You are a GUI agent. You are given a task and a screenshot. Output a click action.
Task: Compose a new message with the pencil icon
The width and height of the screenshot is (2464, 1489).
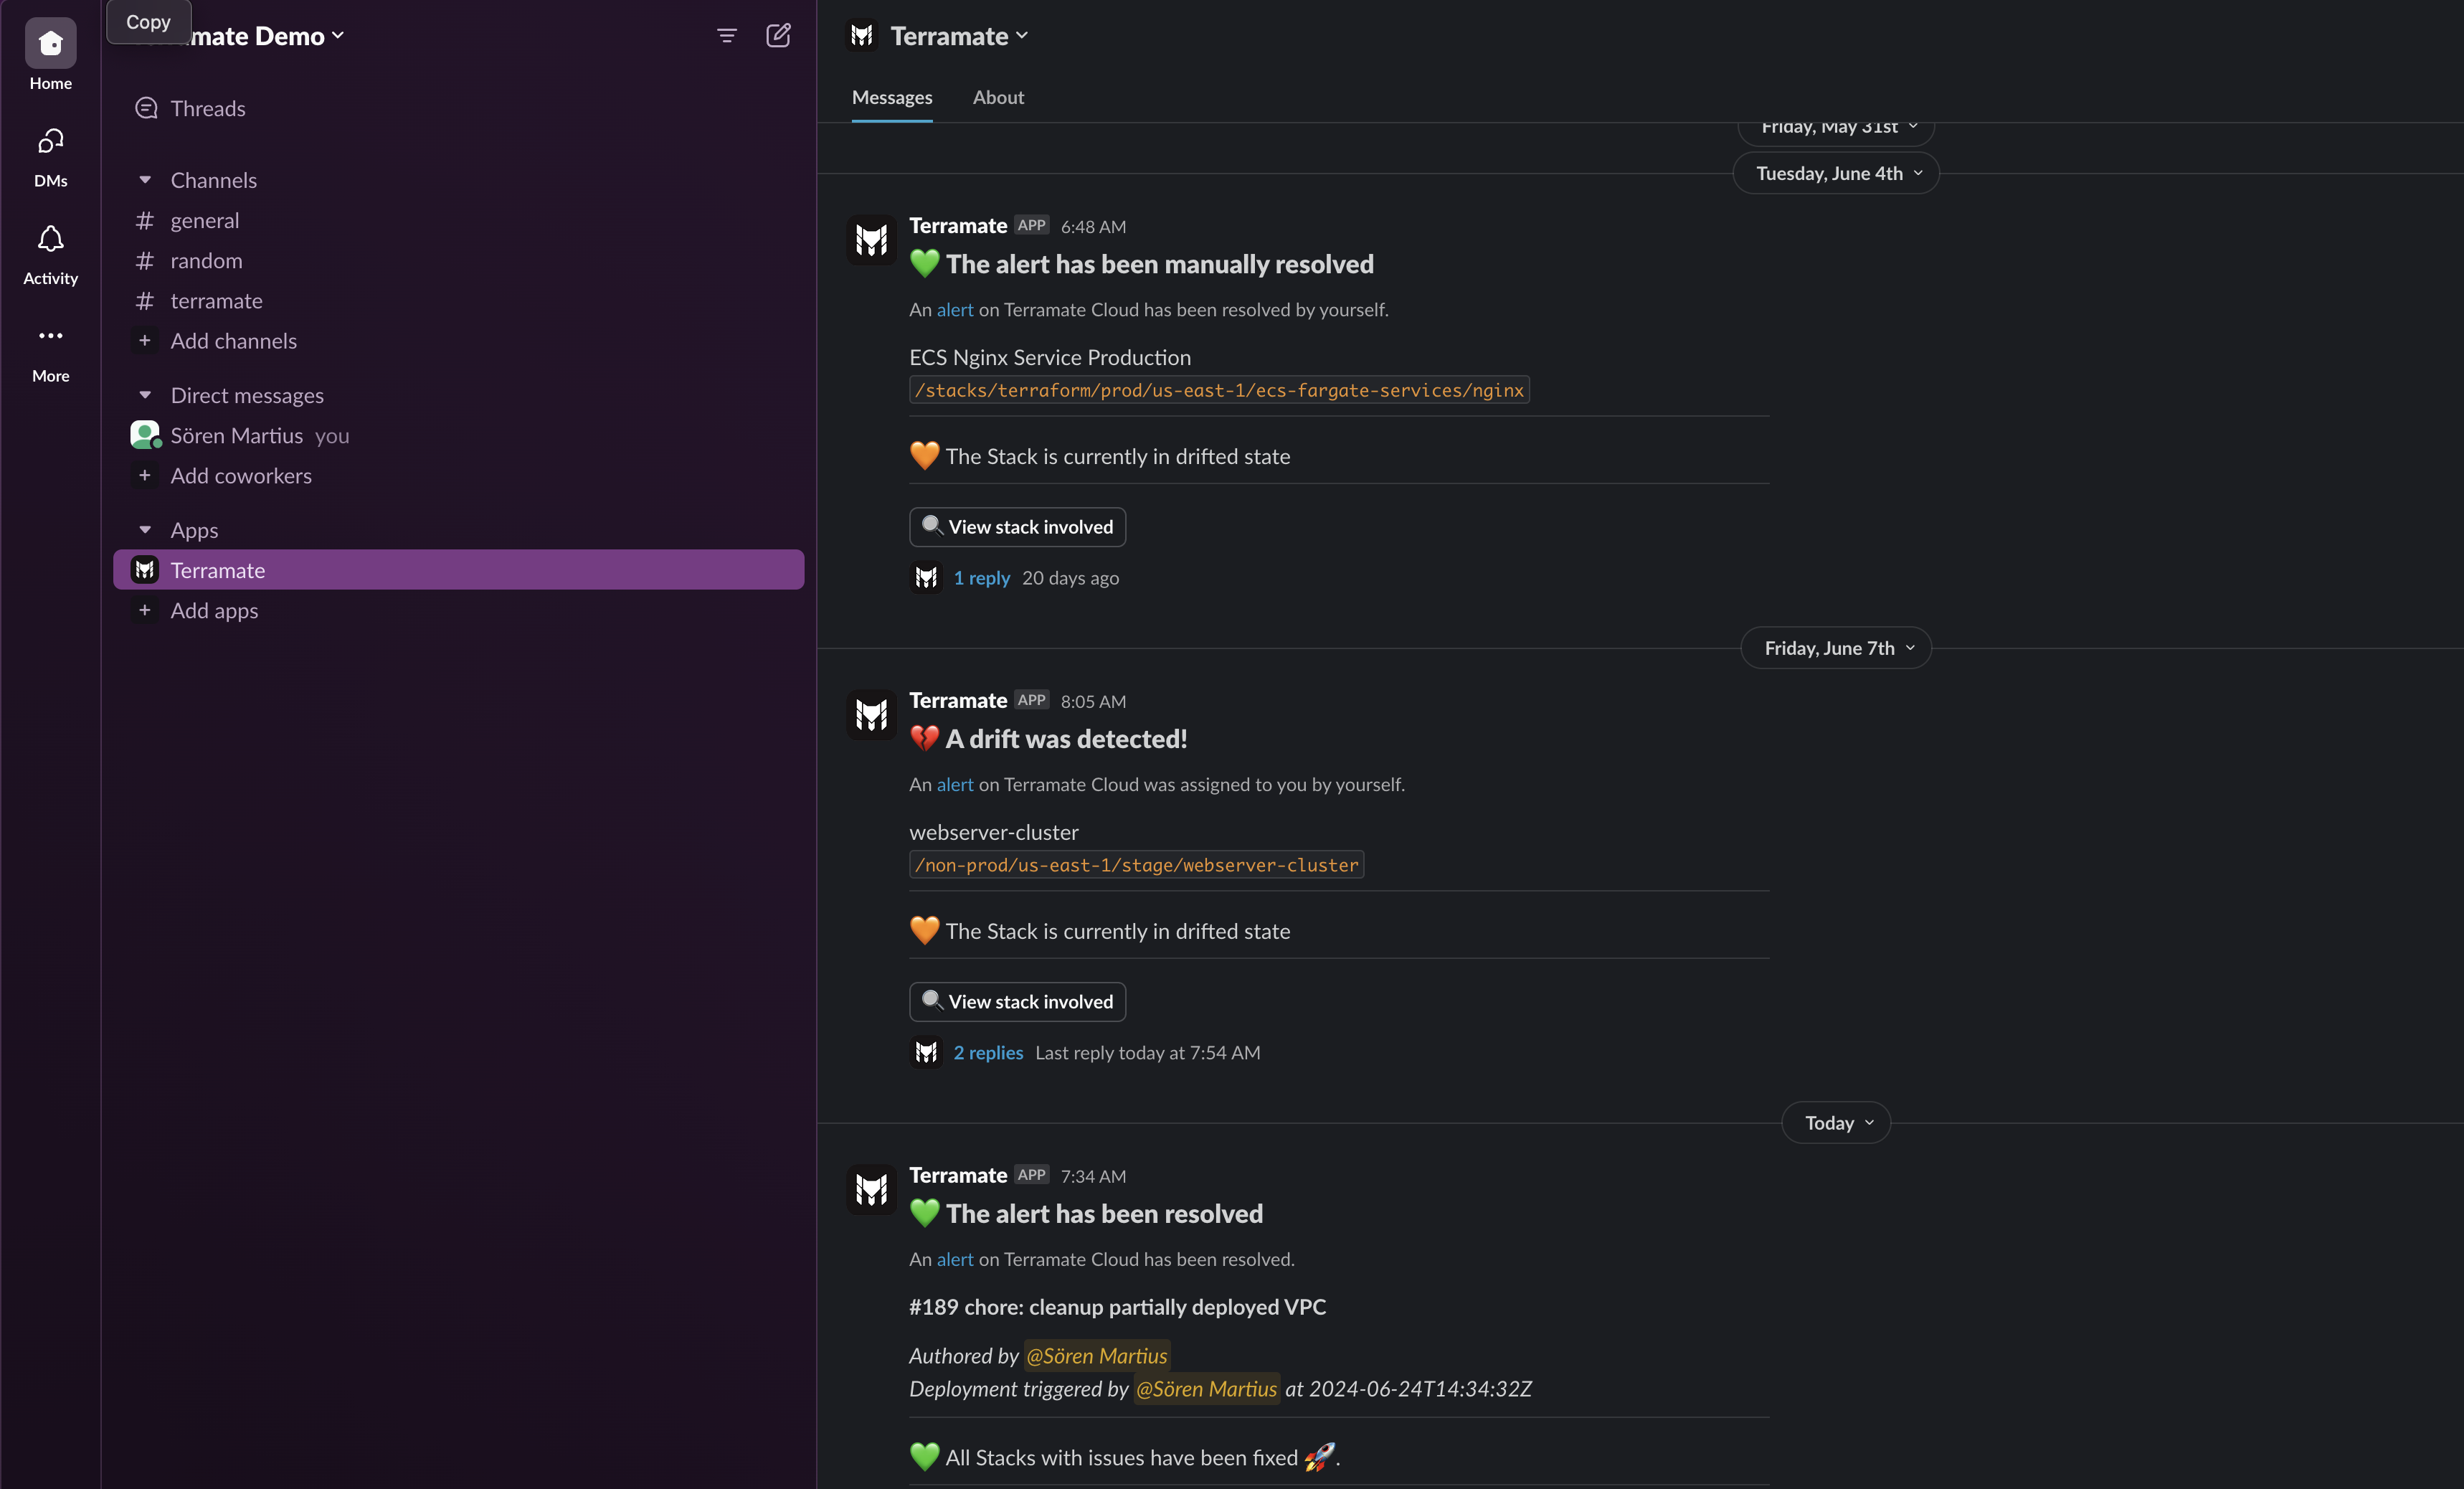pos(779,35)
